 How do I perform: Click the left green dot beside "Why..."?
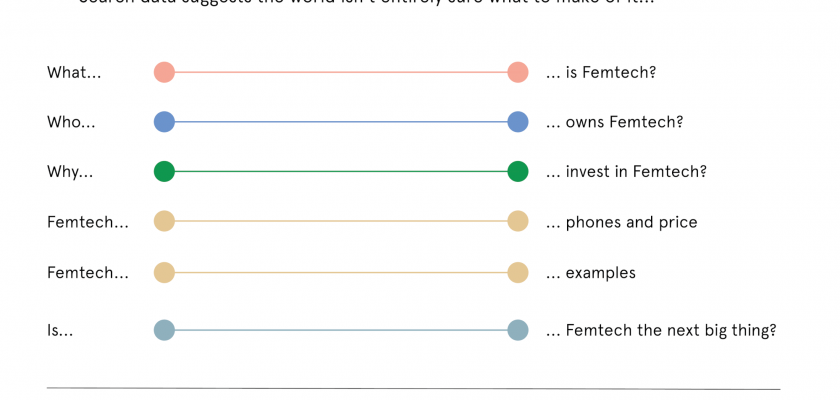(164, 172)
